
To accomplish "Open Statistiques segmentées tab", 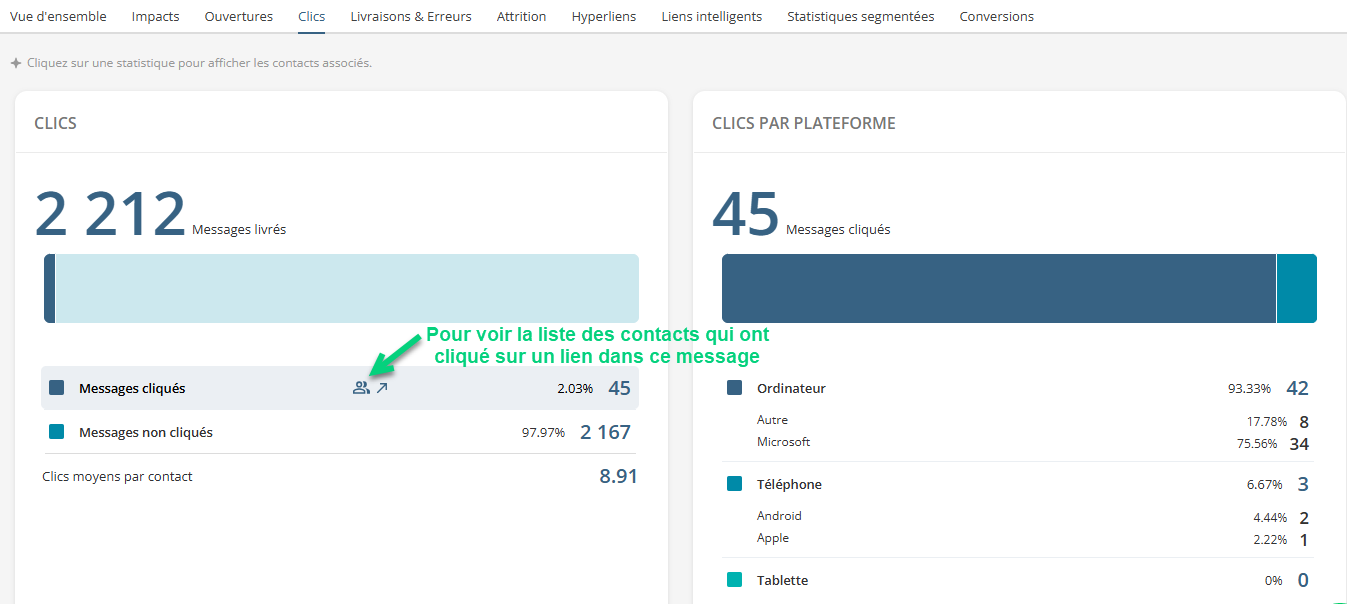I will coord(861,16).
